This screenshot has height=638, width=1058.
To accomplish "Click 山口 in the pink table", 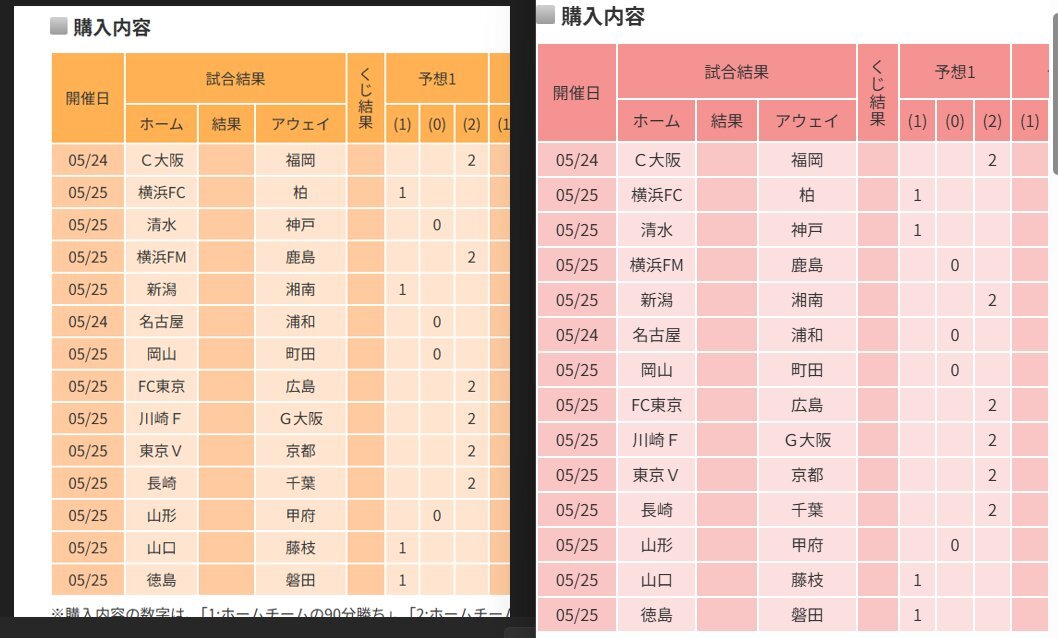I will tap(657, 581).
